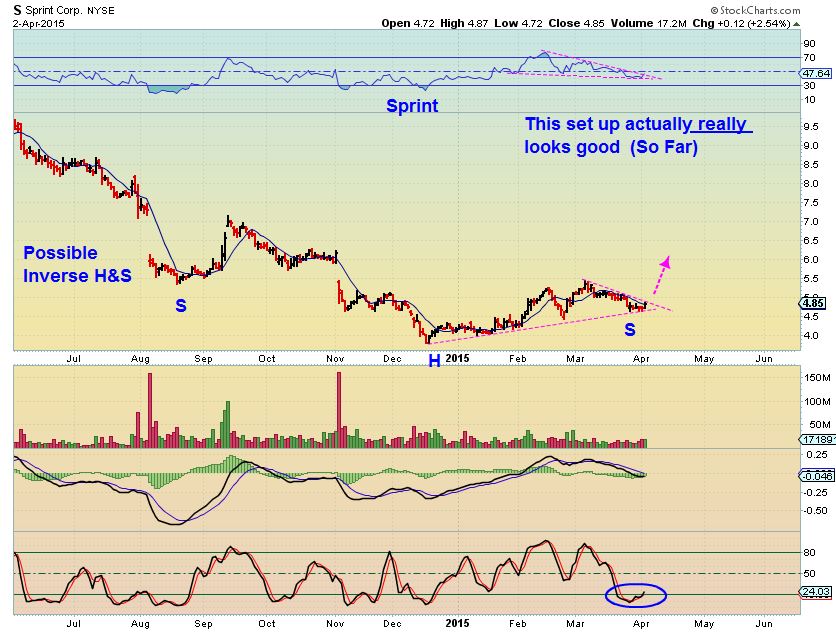Click the 0.25 mark on MACD axis
The image size is (836, 633).
pos(817,454)
